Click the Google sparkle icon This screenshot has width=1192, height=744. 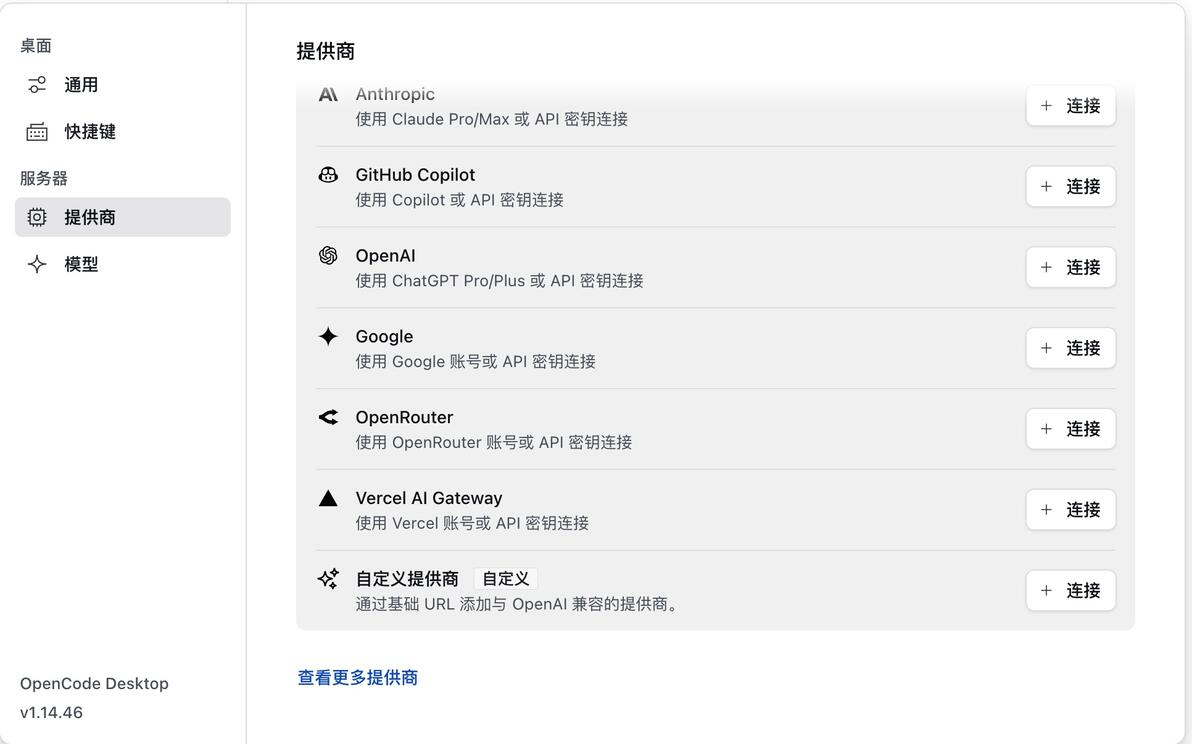pos(328,336)
